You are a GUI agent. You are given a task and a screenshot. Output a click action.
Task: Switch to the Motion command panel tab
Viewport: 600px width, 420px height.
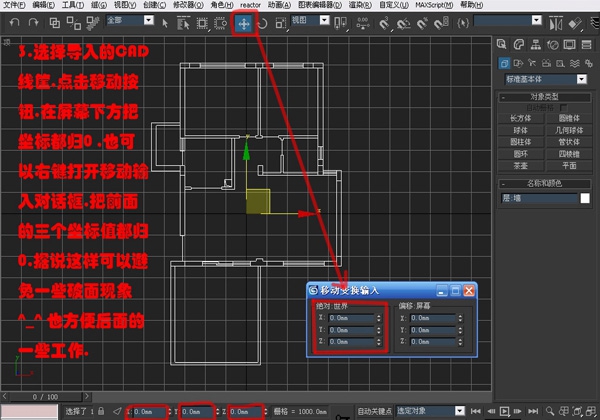coord(553,44)
